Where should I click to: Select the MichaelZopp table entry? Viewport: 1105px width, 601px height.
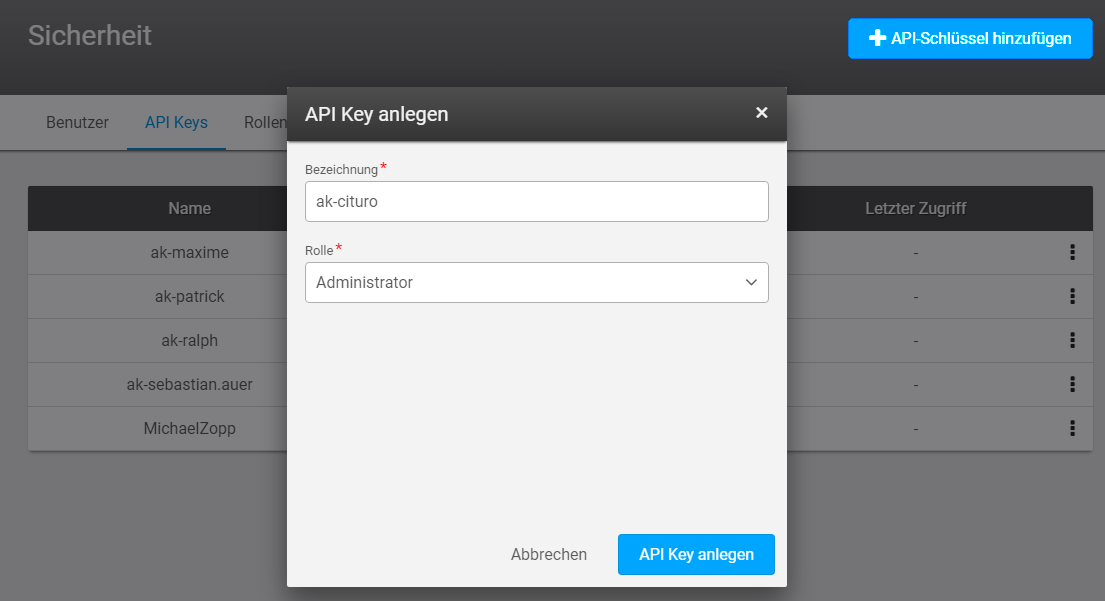(189, 428)
